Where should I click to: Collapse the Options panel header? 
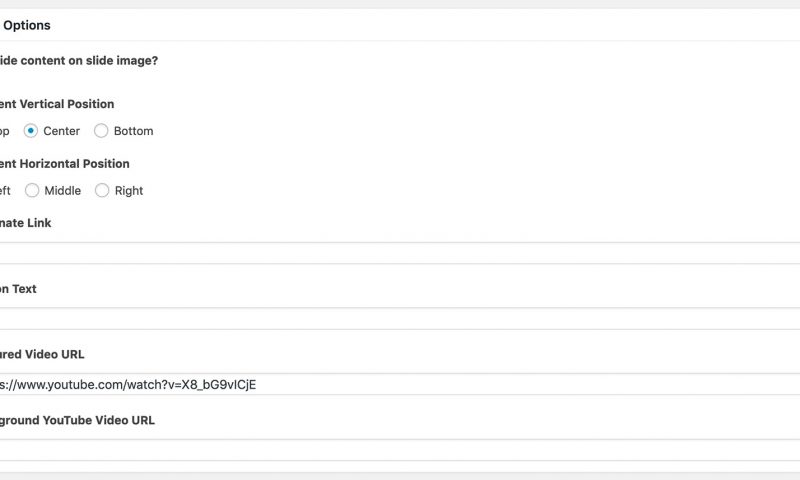400,25
